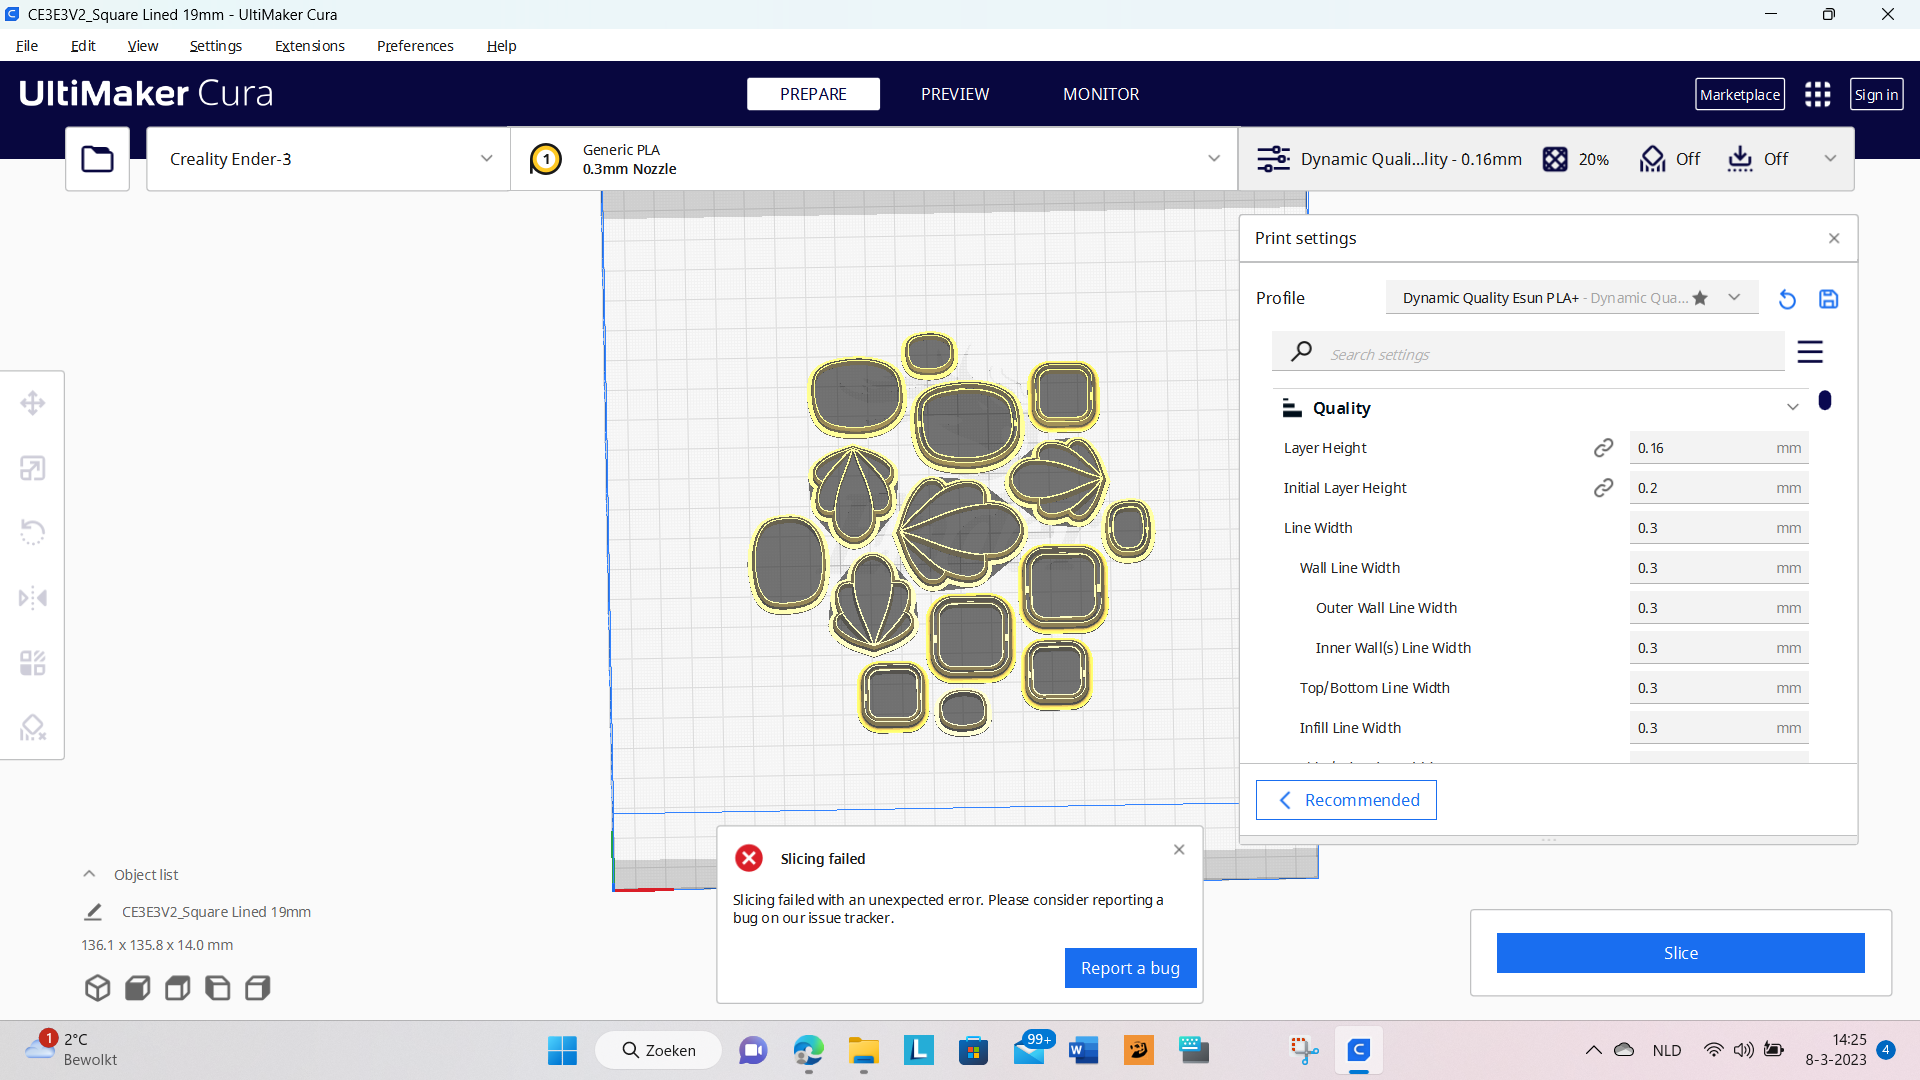Switch to front view icon

point(138,988)
